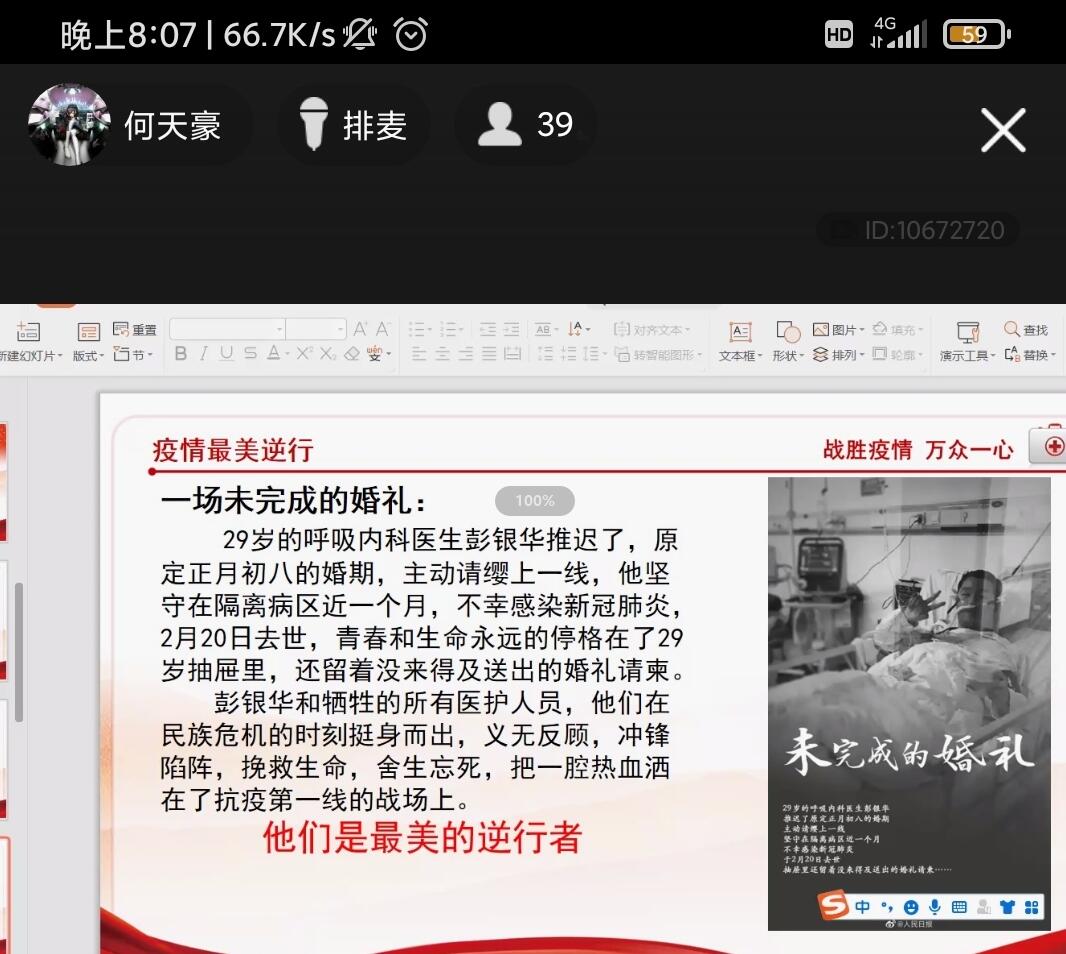This screenshot has width=1066, height=954.
Task: Tap the 39 participants count button
Action: click(x=525, y=125)
